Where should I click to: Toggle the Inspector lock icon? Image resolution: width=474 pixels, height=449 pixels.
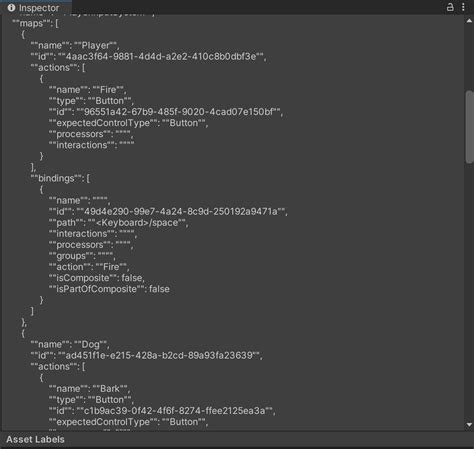(x=450, y=7)
